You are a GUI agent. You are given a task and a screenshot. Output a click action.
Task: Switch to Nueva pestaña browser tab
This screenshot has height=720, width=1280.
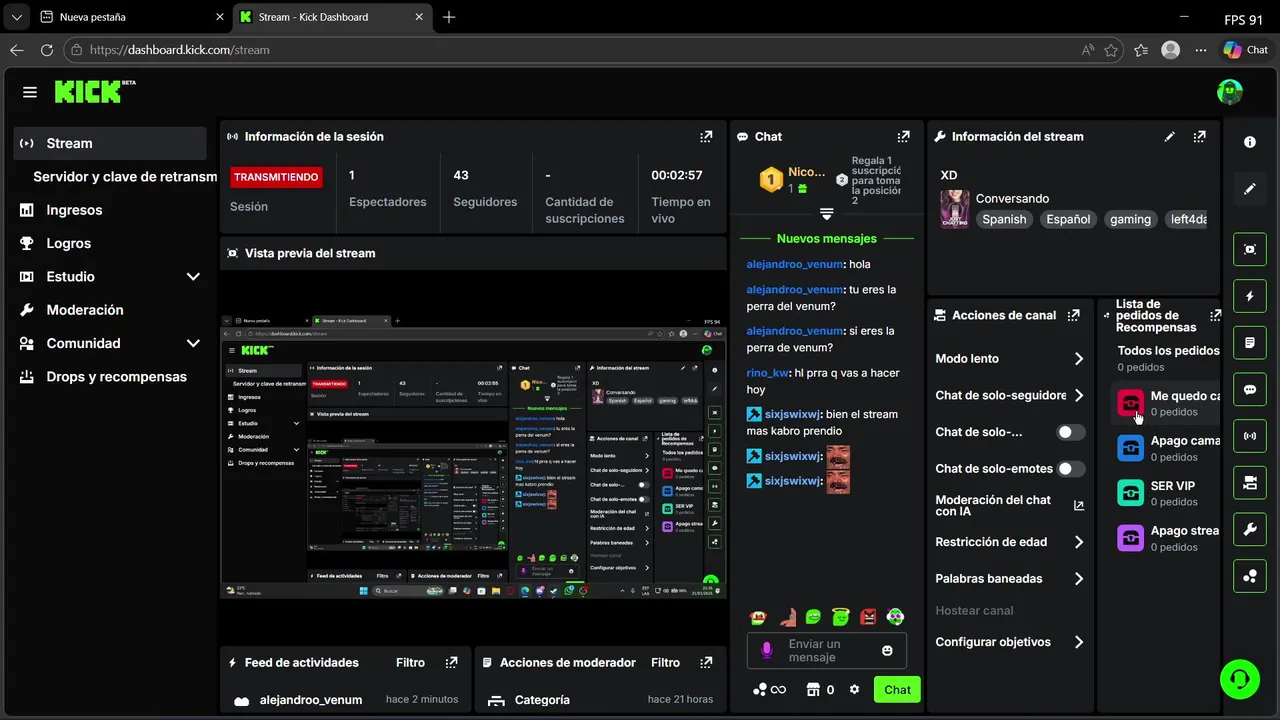point(130,17)
